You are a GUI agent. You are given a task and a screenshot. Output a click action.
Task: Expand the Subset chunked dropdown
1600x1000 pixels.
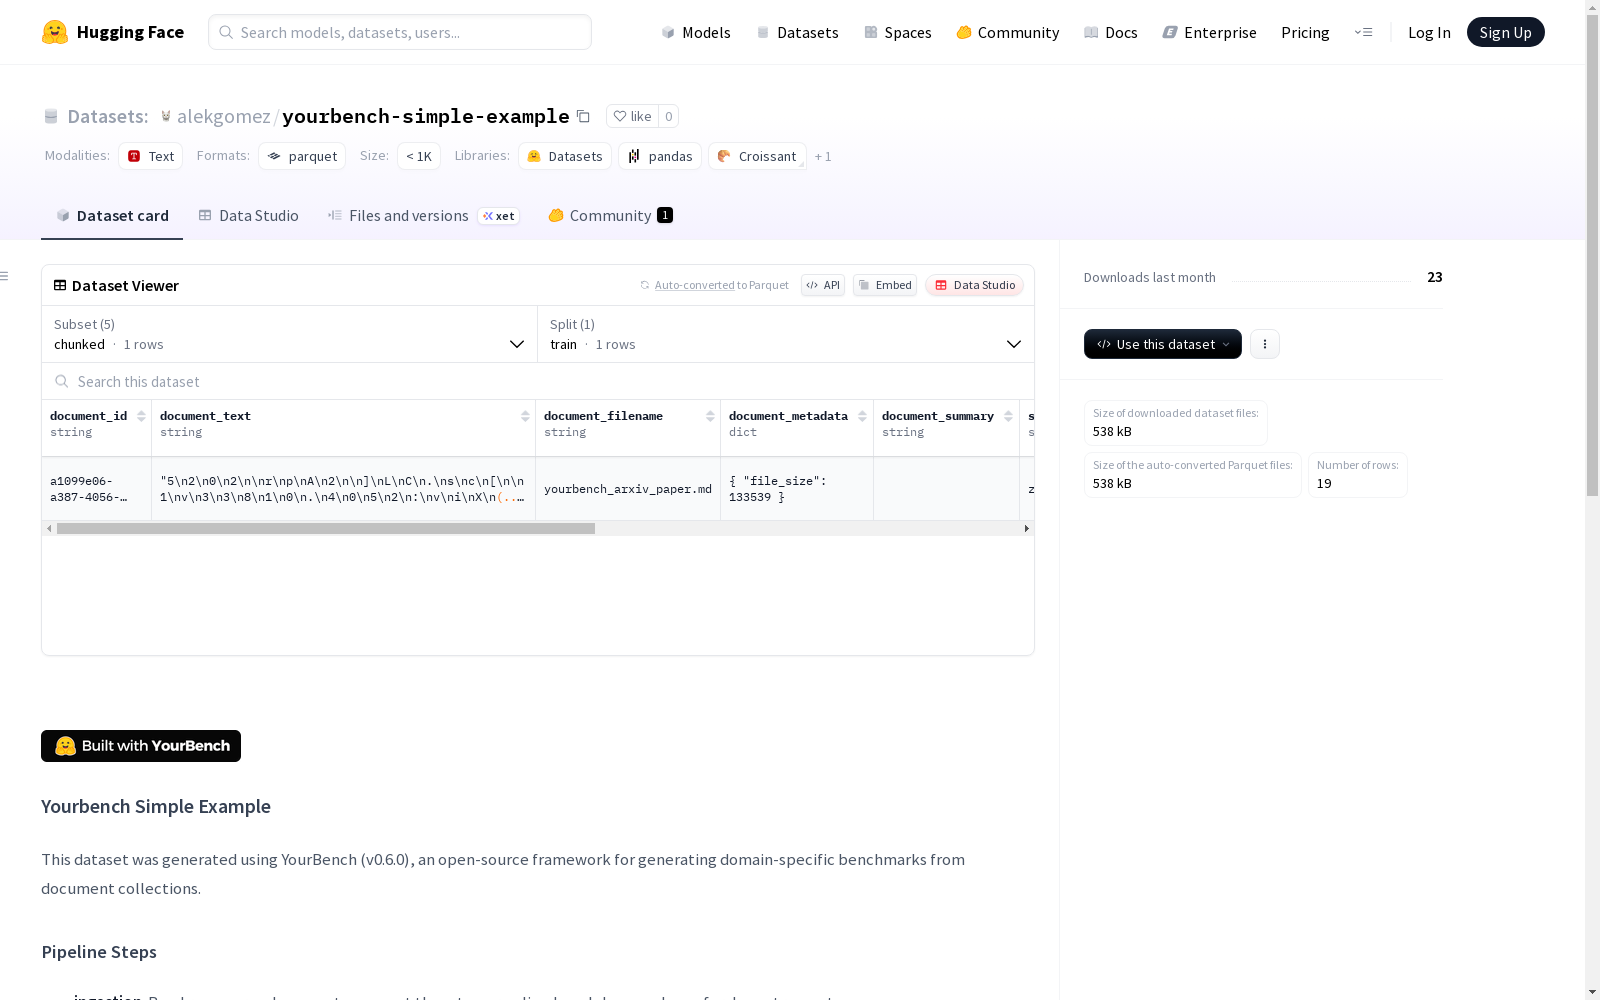pos(290,334)
